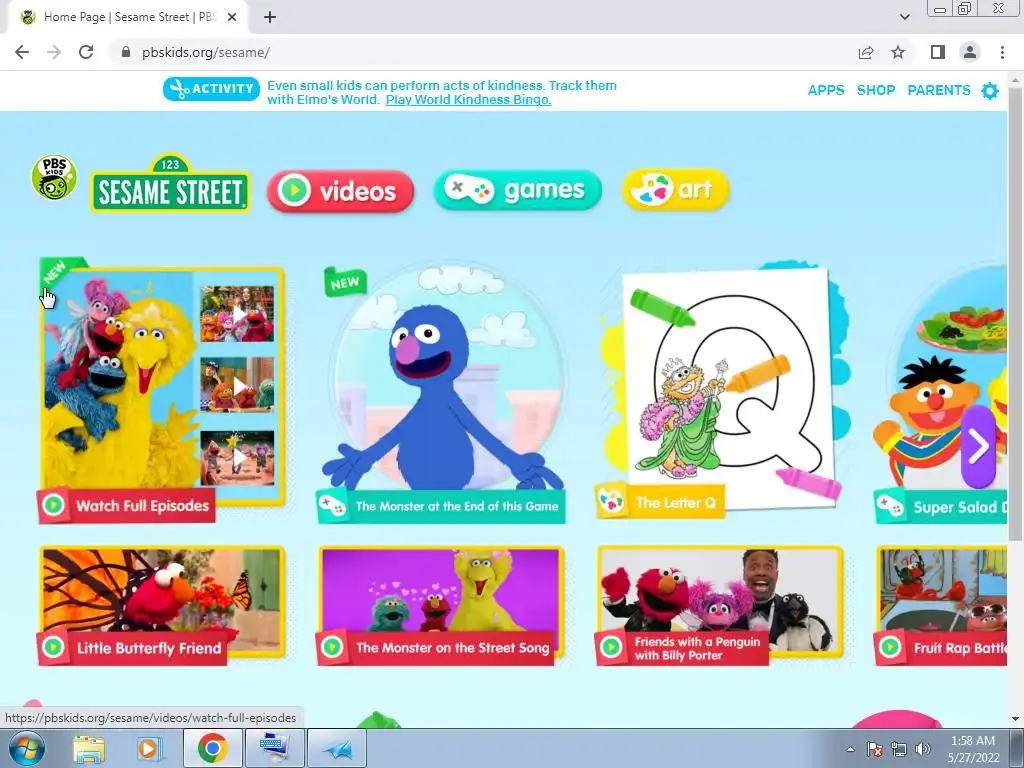
Task: Show hidden tray icons arrow
Action: (850, 749)
